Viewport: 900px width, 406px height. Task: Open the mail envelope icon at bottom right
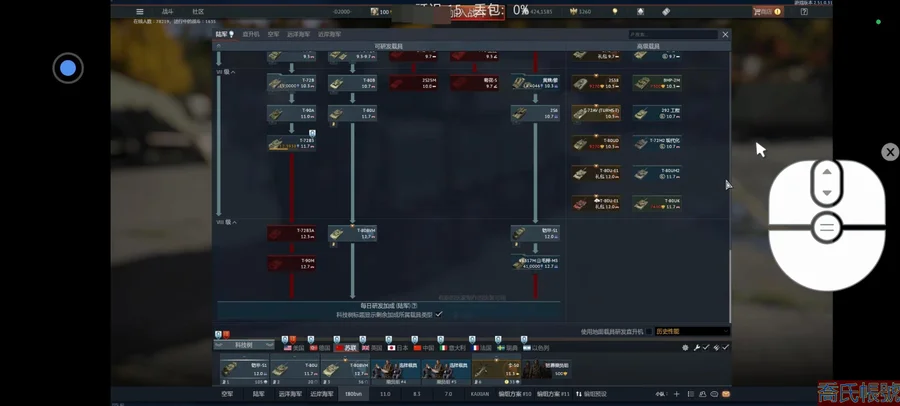726,394
